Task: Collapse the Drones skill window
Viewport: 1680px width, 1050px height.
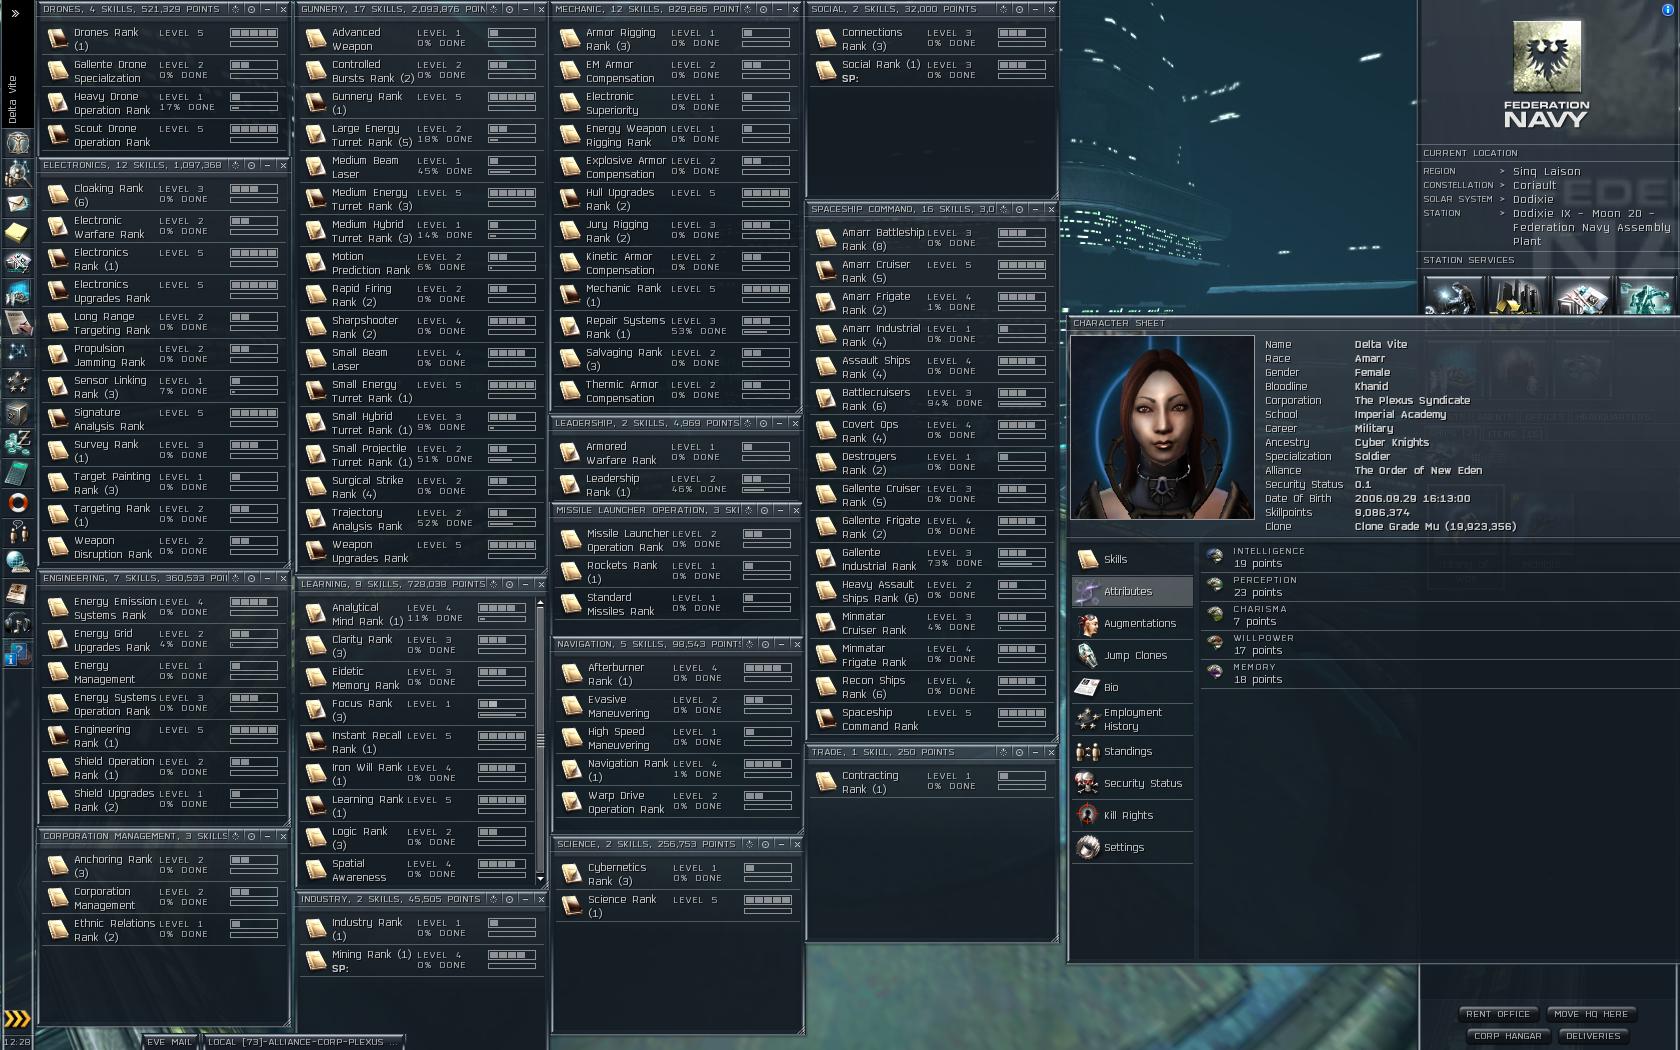Action: coord(267,9)
